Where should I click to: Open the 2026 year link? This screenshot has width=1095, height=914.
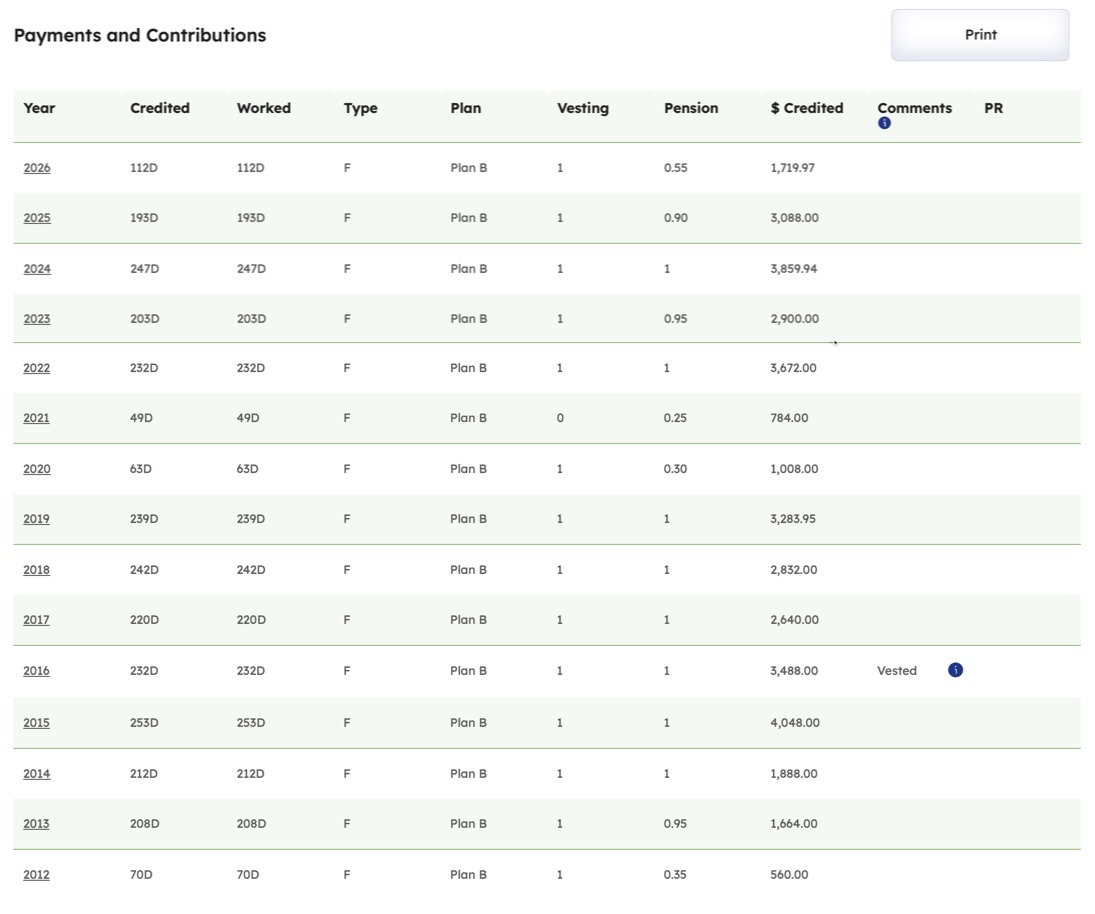[x=37, y=168]
